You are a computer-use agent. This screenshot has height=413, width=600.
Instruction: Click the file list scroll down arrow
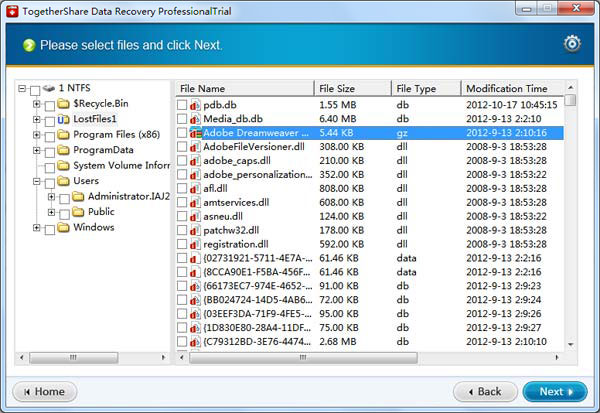570,345
